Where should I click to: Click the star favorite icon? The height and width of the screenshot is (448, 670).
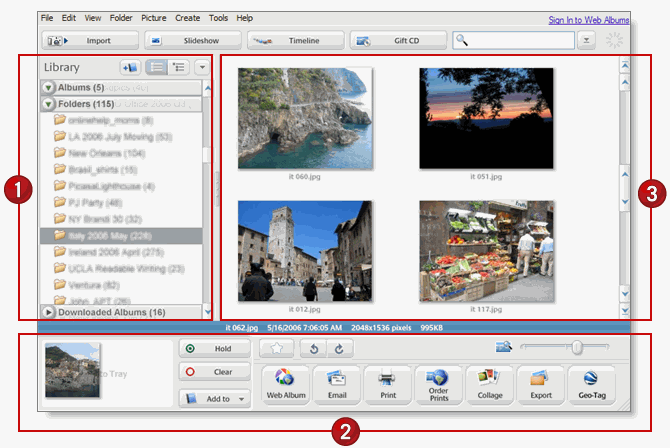pos(276,348)
